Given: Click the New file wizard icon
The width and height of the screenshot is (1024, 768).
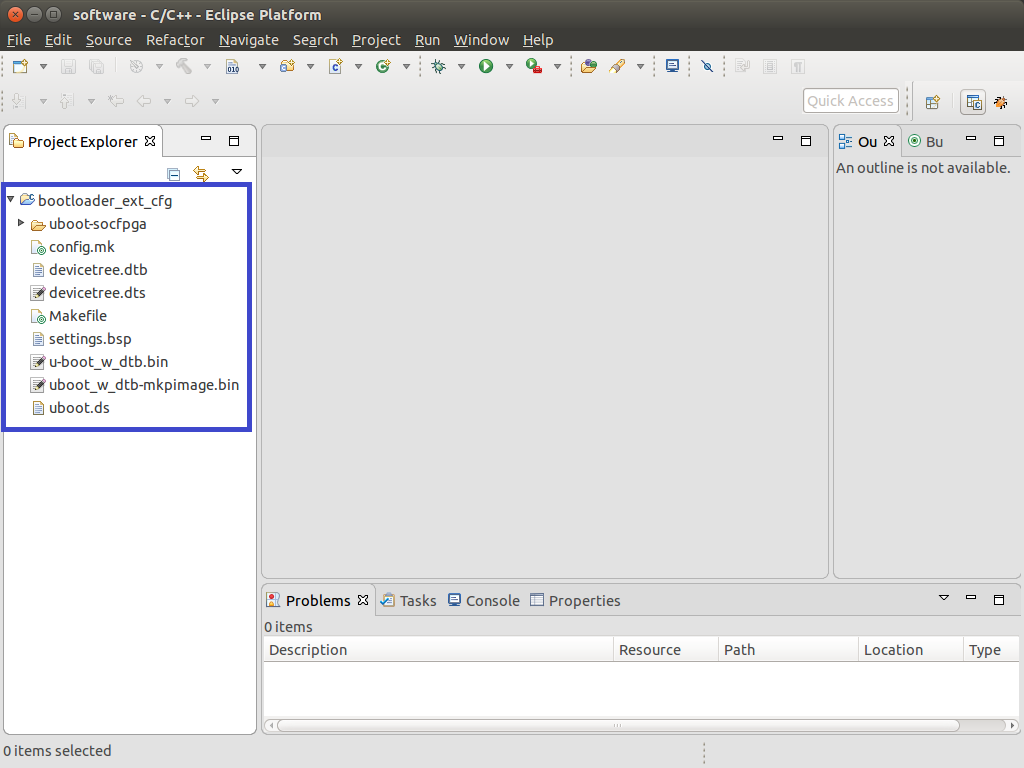Looking at the screenshot, I should [20, 67].
